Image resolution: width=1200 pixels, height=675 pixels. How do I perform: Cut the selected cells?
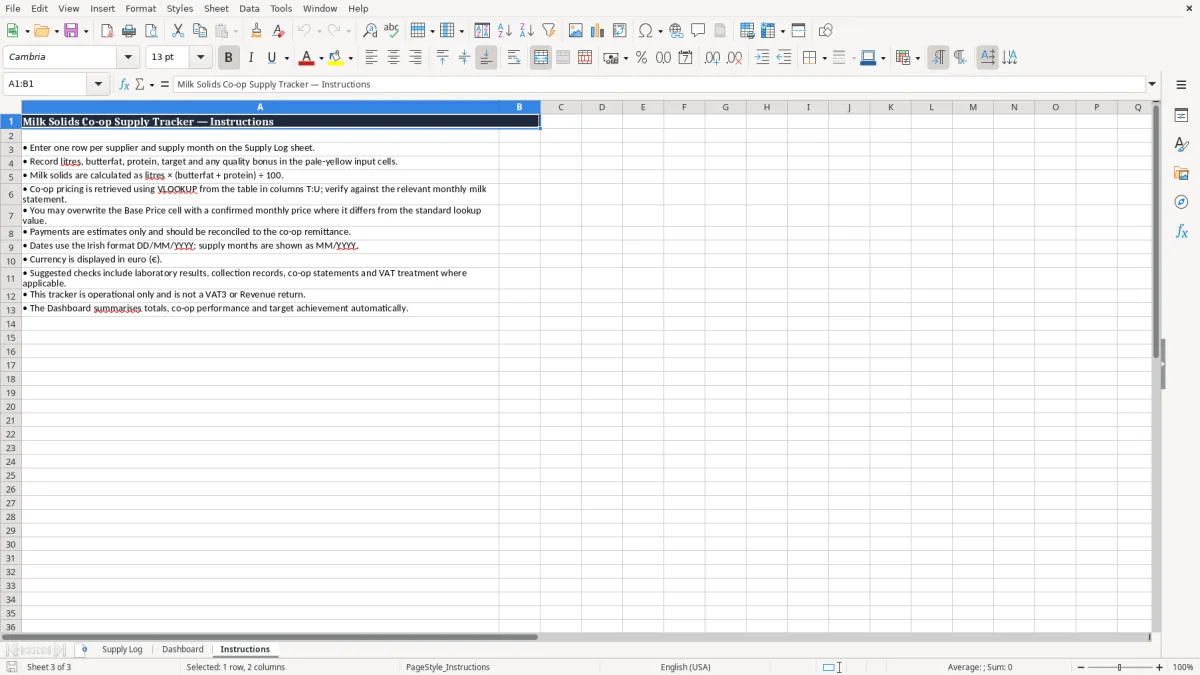pyautogui.click(x=178, y=31)
